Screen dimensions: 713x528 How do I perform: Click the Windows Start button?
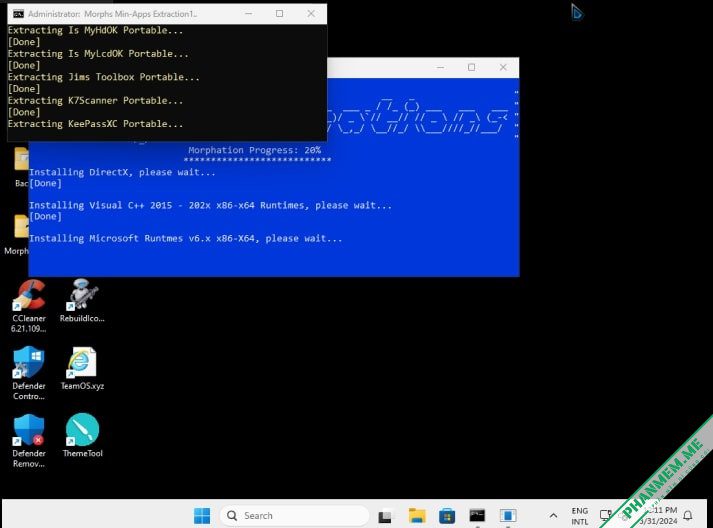(202, 516)
